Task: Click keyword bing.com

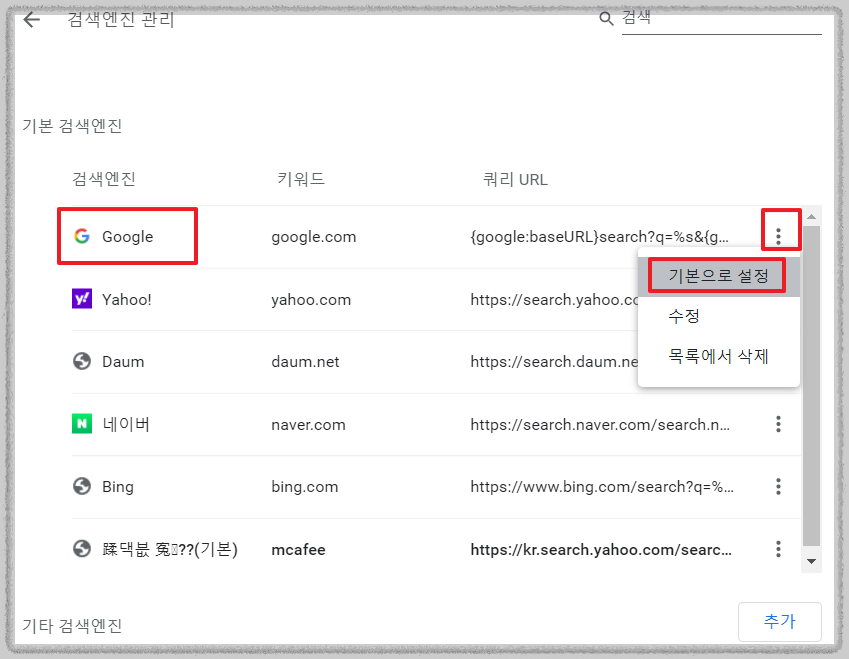Action: tap(304, 487)
